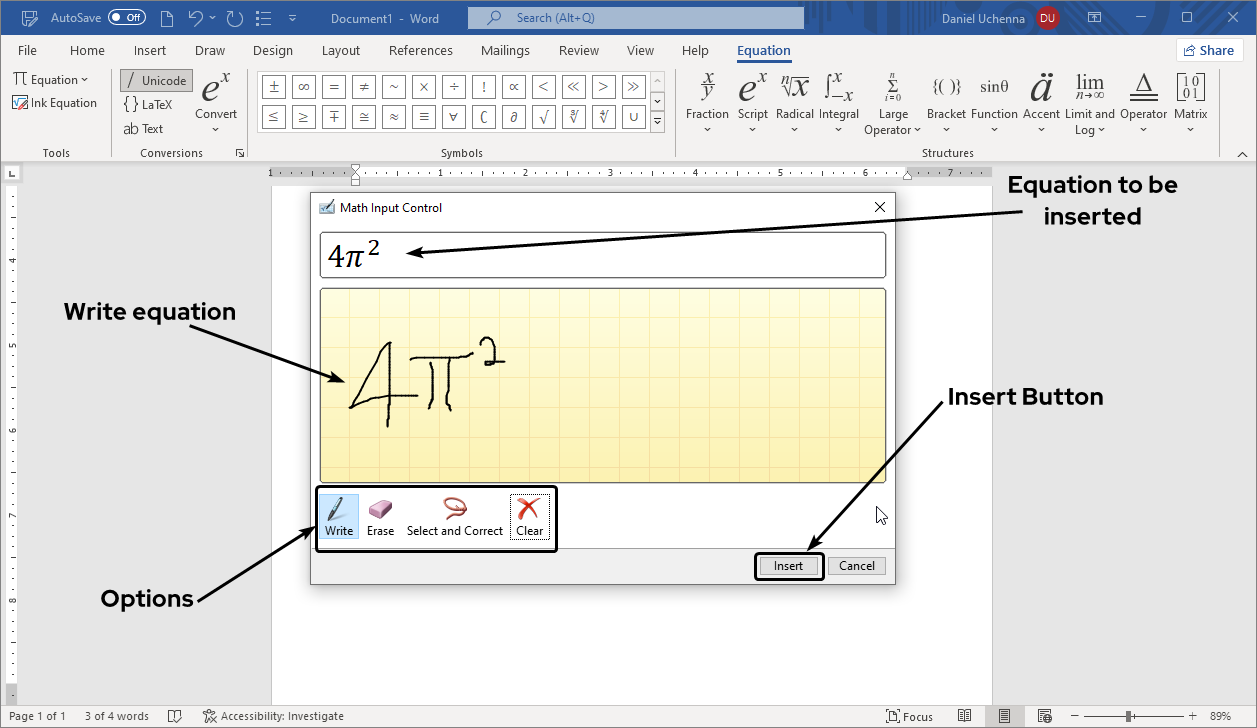Open the symbols gallery more options arrow
Screen dimensions: 1257x728
(x=657, y=121)
